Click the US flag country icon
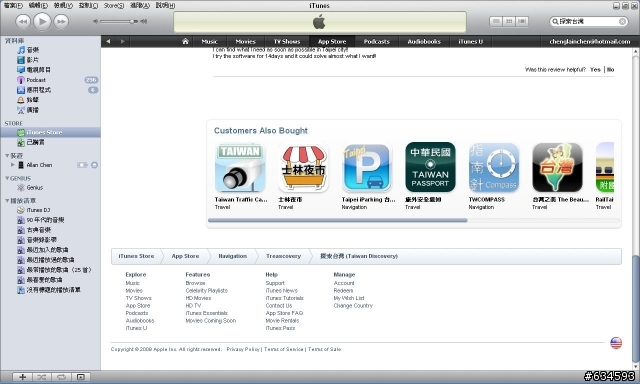The height and width of the screenshot is (384, 640). (x=616, y=343)
